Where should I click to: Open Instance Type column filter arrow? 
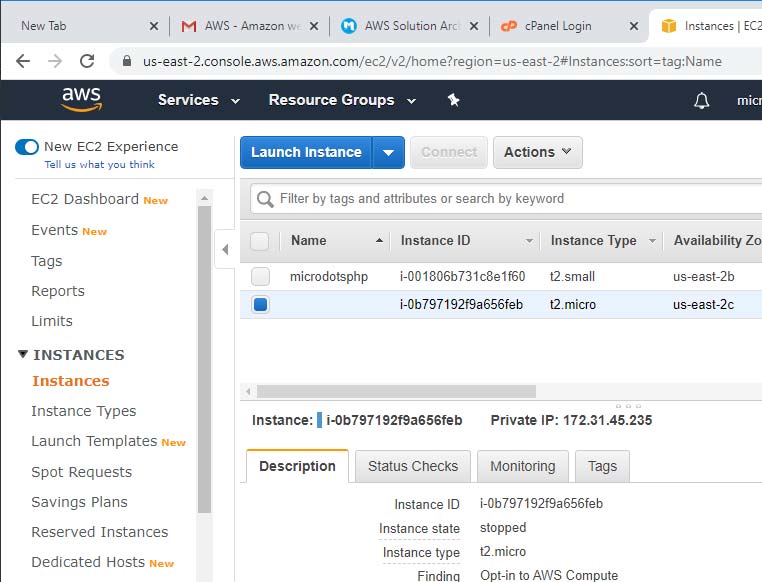(652, 240)
